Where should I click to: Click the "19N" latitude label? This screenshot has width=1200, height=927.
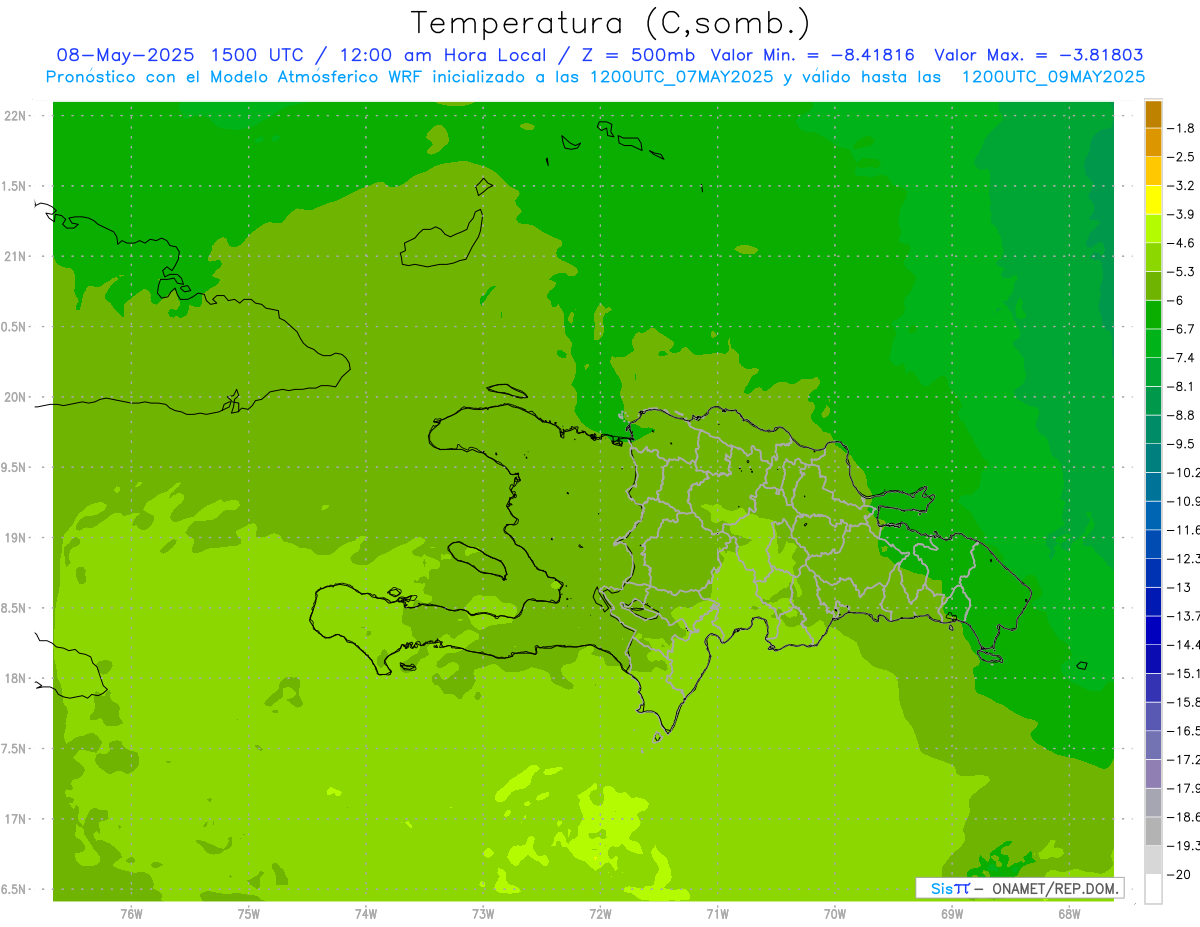(15, 538)
